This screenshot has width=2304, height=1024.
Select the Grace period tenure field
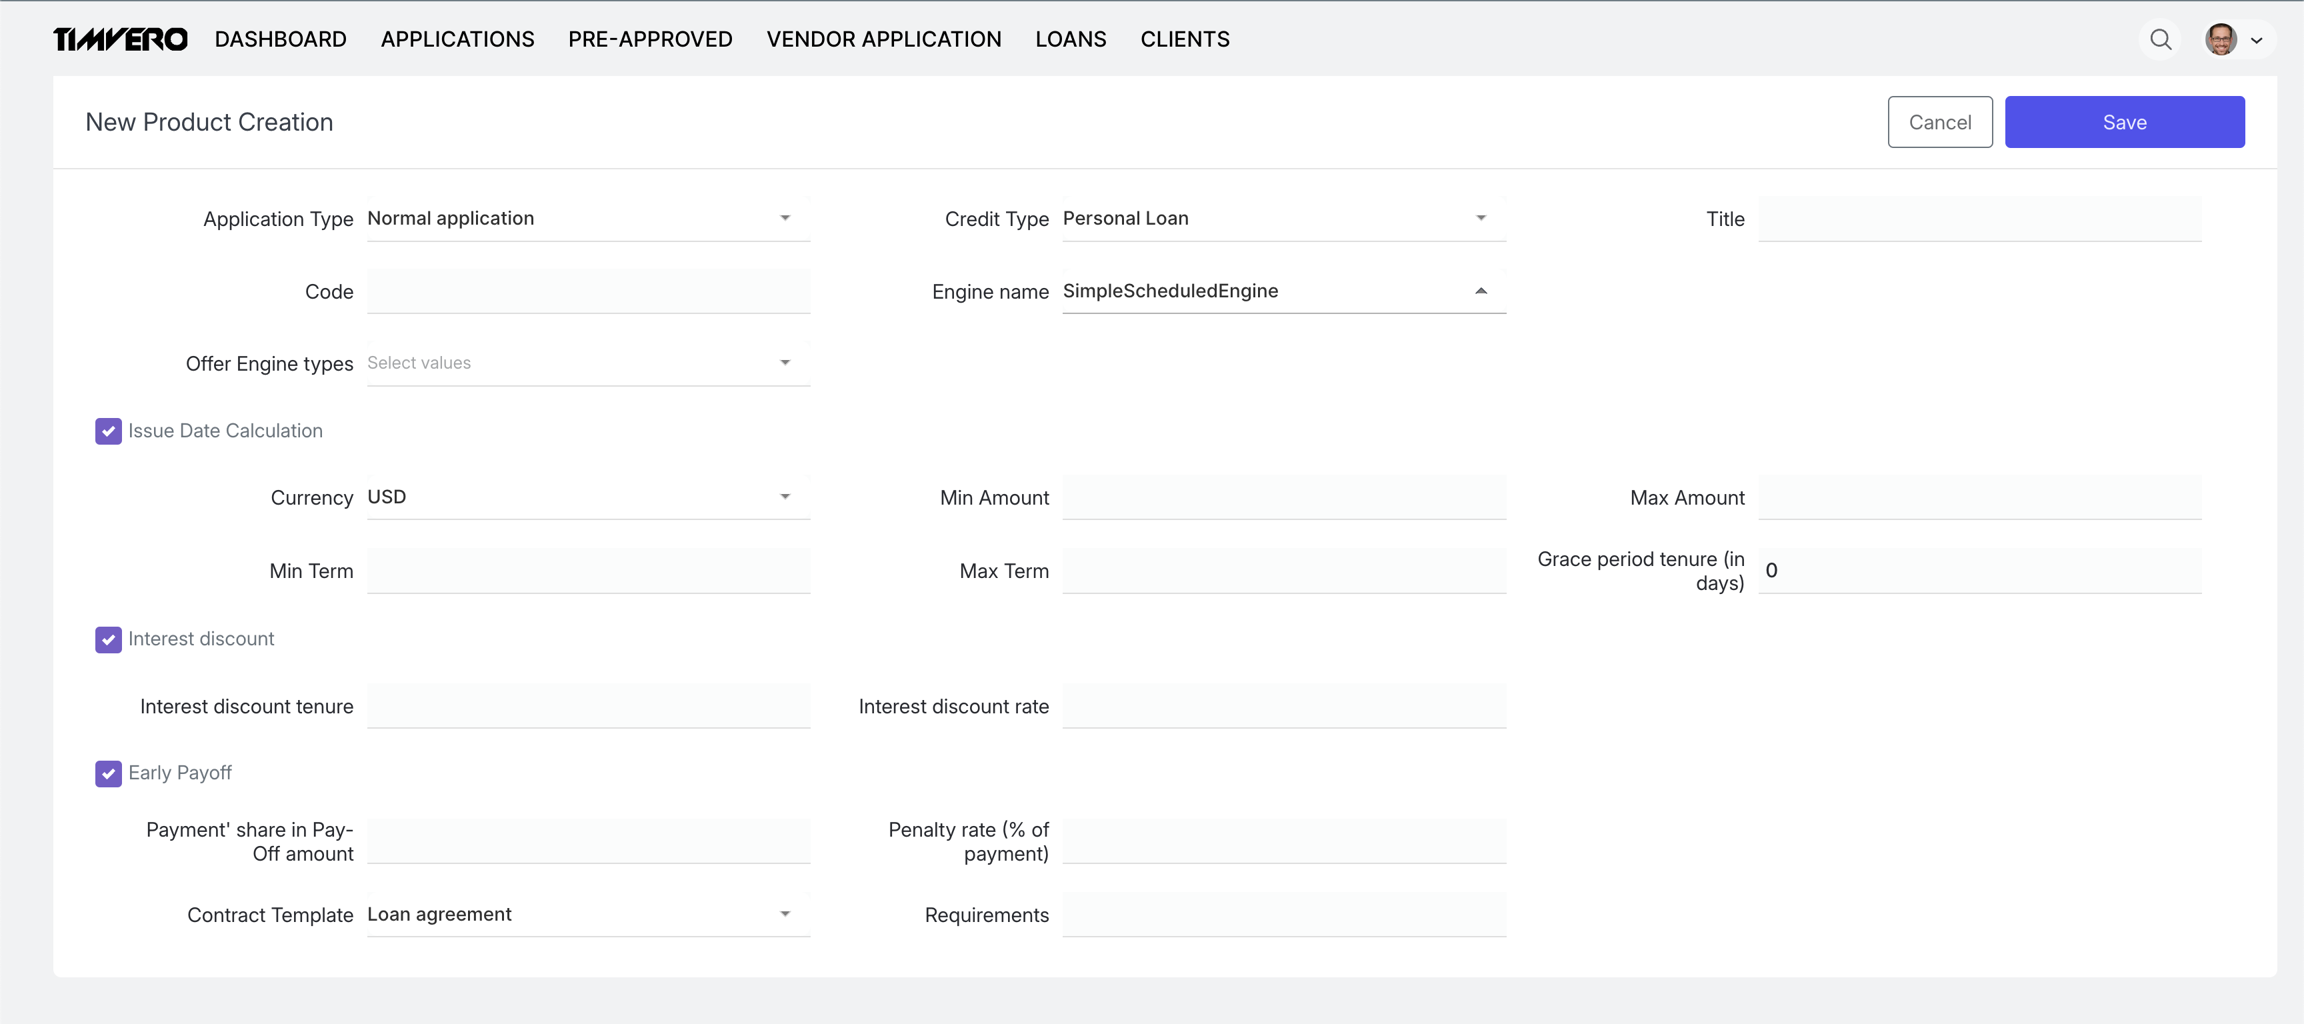(x=1979, y=571)
